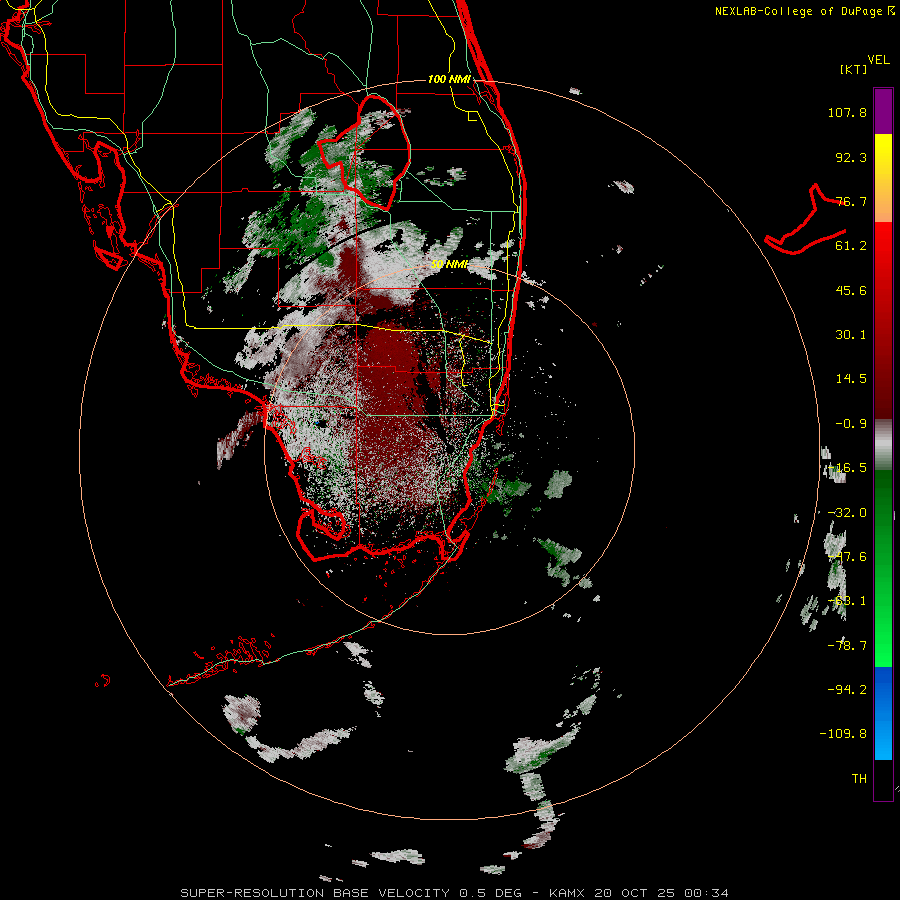Pick the bright green segment near -78.7
The image size is (900, 900).
pyautogui.click(x=883, y=643)
